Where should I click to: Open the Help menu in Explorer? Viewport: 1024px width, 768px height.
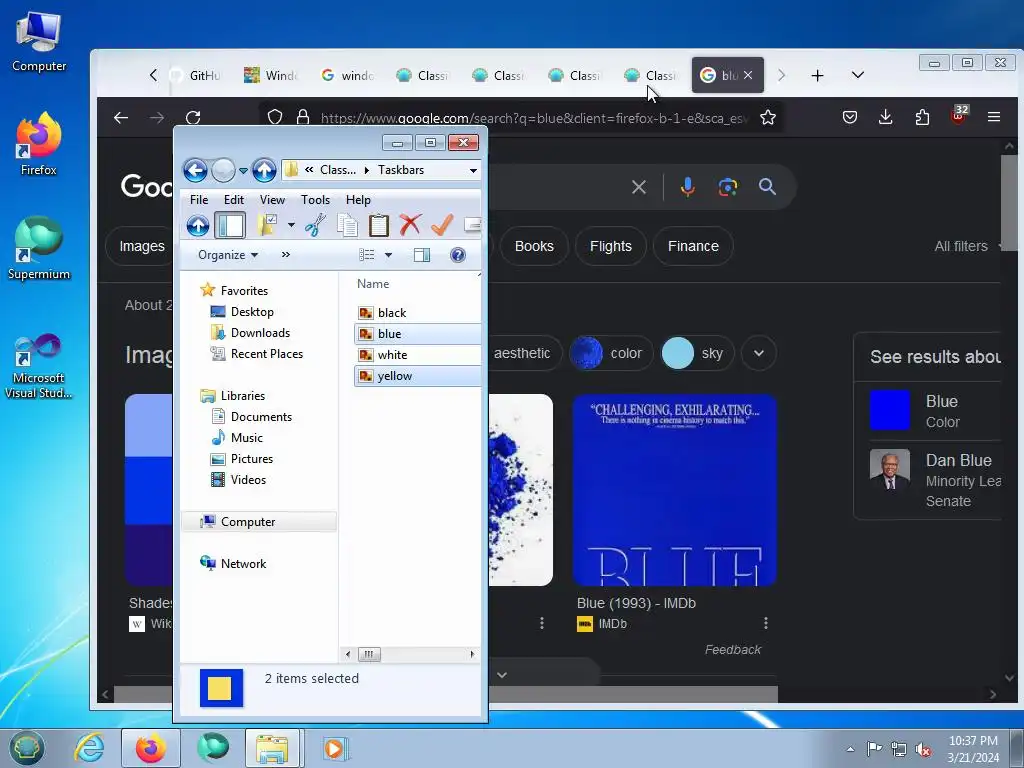[x=359, y=200]
